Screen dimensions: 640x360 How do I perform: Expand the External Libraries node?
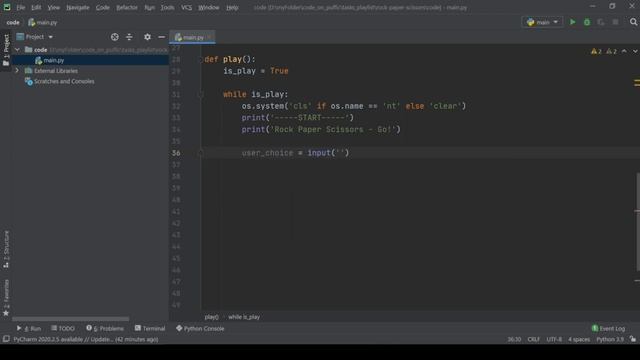tap(17, 71)
